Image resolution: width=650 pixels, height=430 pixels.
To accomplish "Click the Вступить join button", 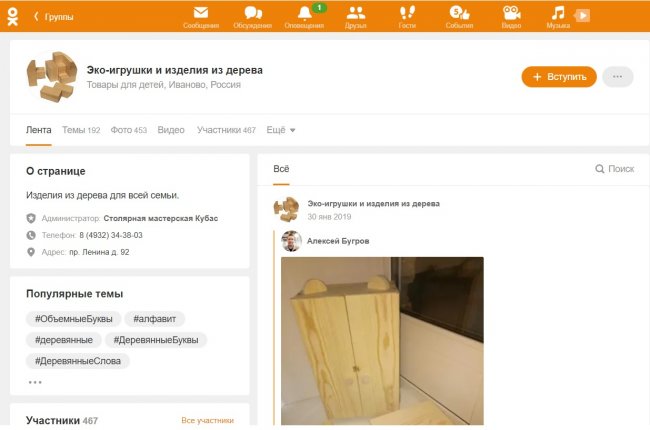I will click(x=559, y=77).
